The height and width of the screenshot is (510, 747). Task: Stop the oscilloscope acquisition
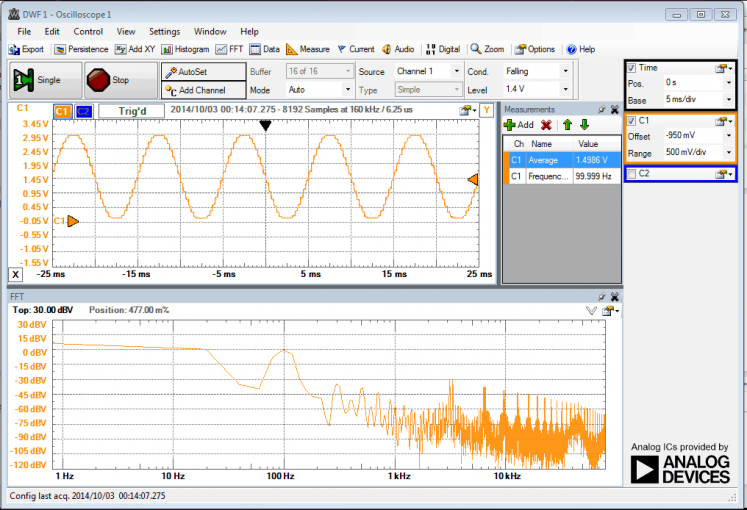pos(119,80)
